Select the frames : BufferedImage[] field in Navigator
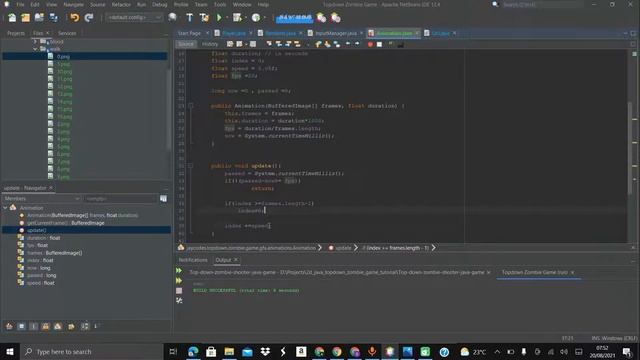 pyautogui.click(x=55, y=253)
